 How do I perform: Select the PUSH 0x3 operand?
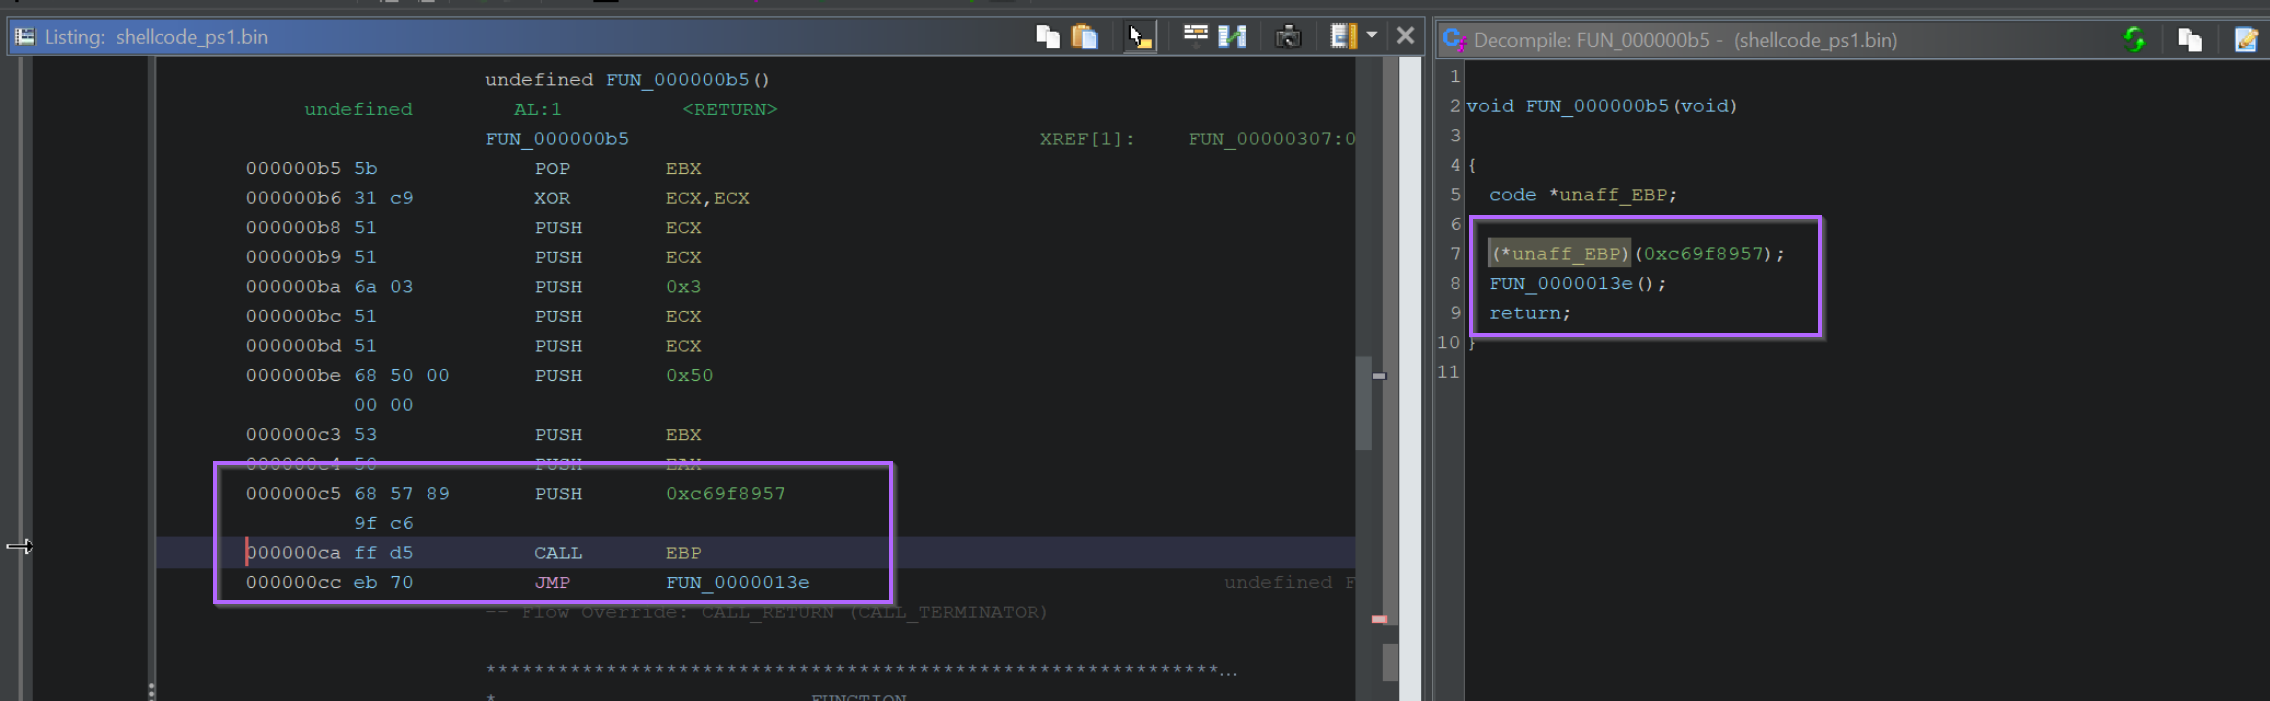coord(683,286)
